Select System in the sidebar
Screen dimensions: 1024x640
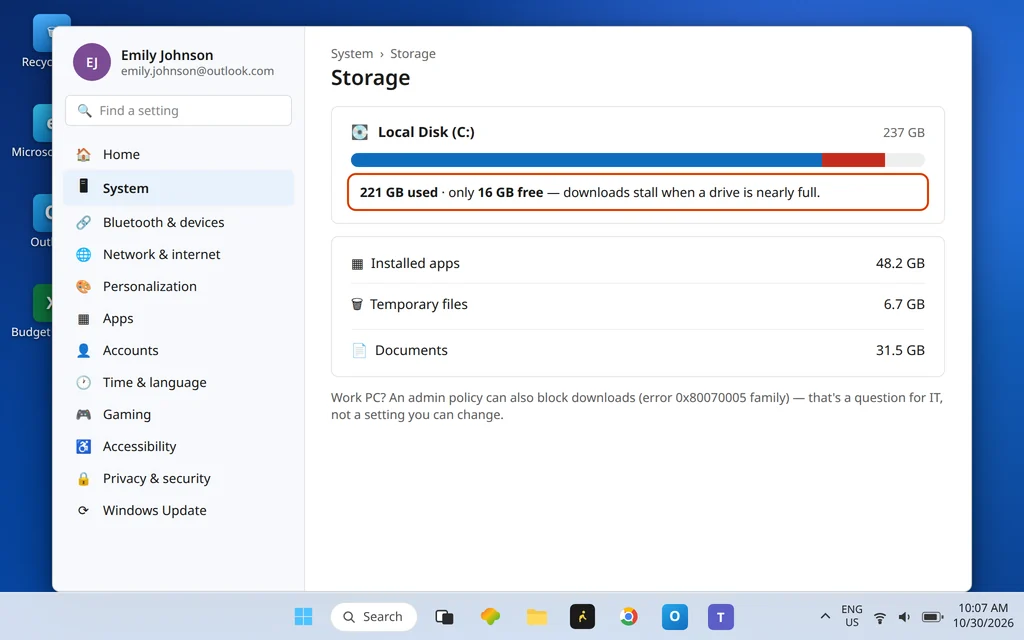(x=178, y=188)
